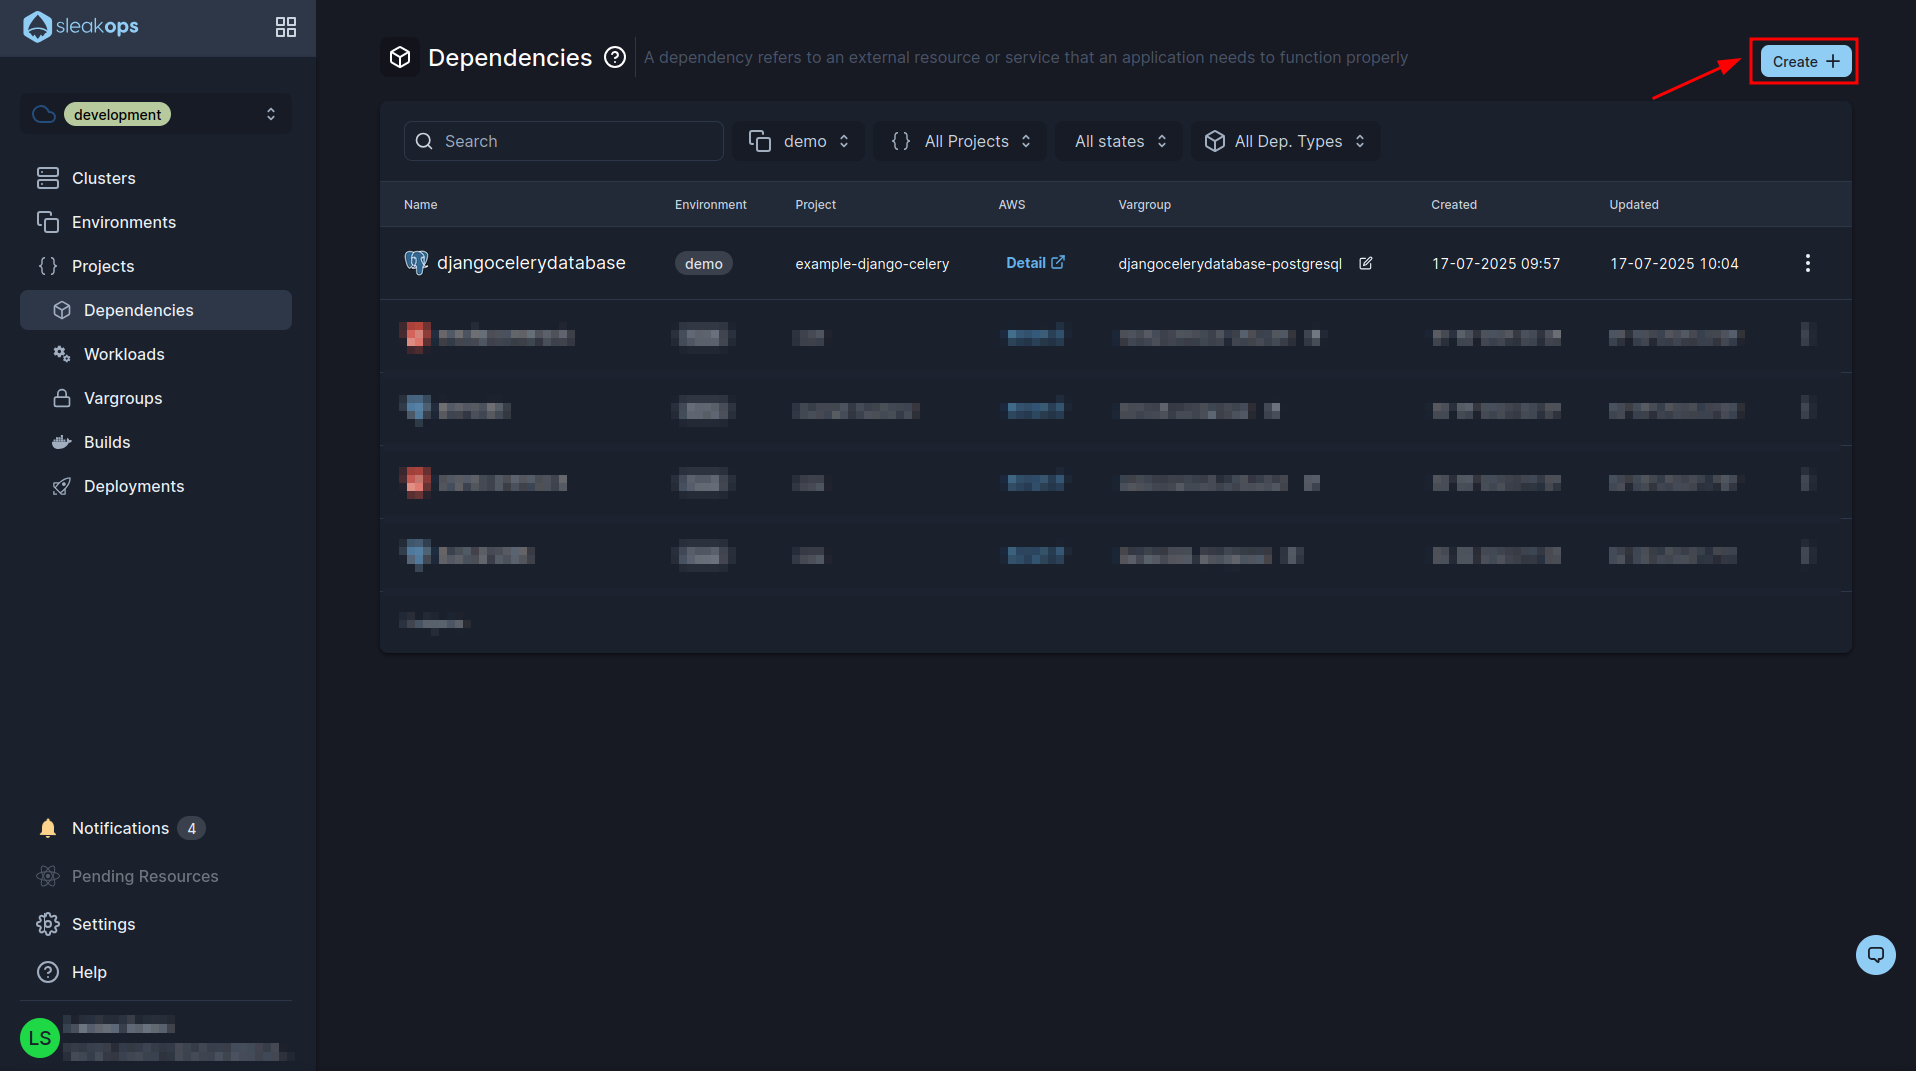
Task: Click the Deployments rocket icon
Action: pyautogui.click(x=62, y=486)
